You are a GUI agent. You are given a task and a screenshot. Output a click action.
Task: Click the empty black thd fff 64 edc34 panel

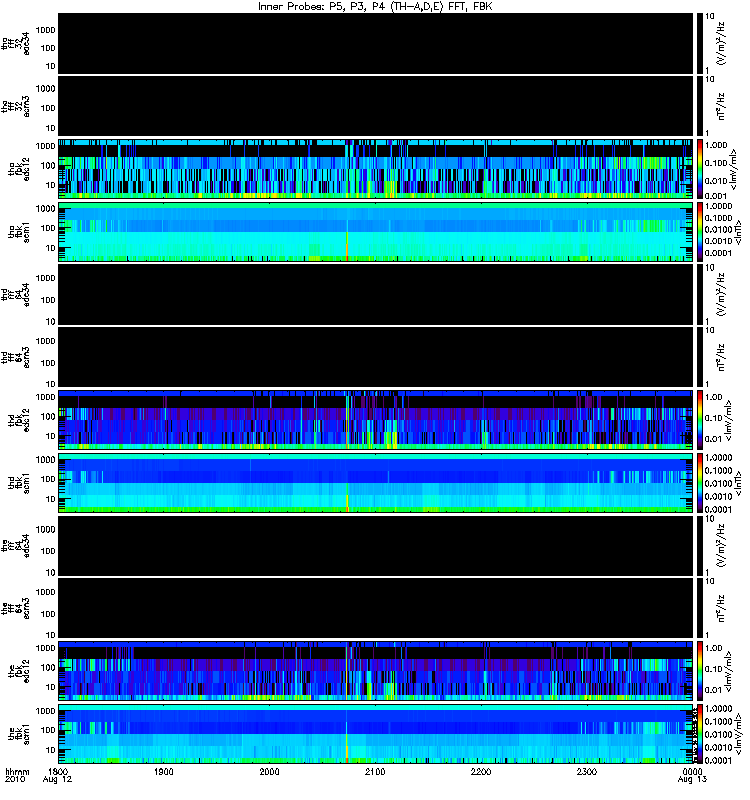pos(376,294)
